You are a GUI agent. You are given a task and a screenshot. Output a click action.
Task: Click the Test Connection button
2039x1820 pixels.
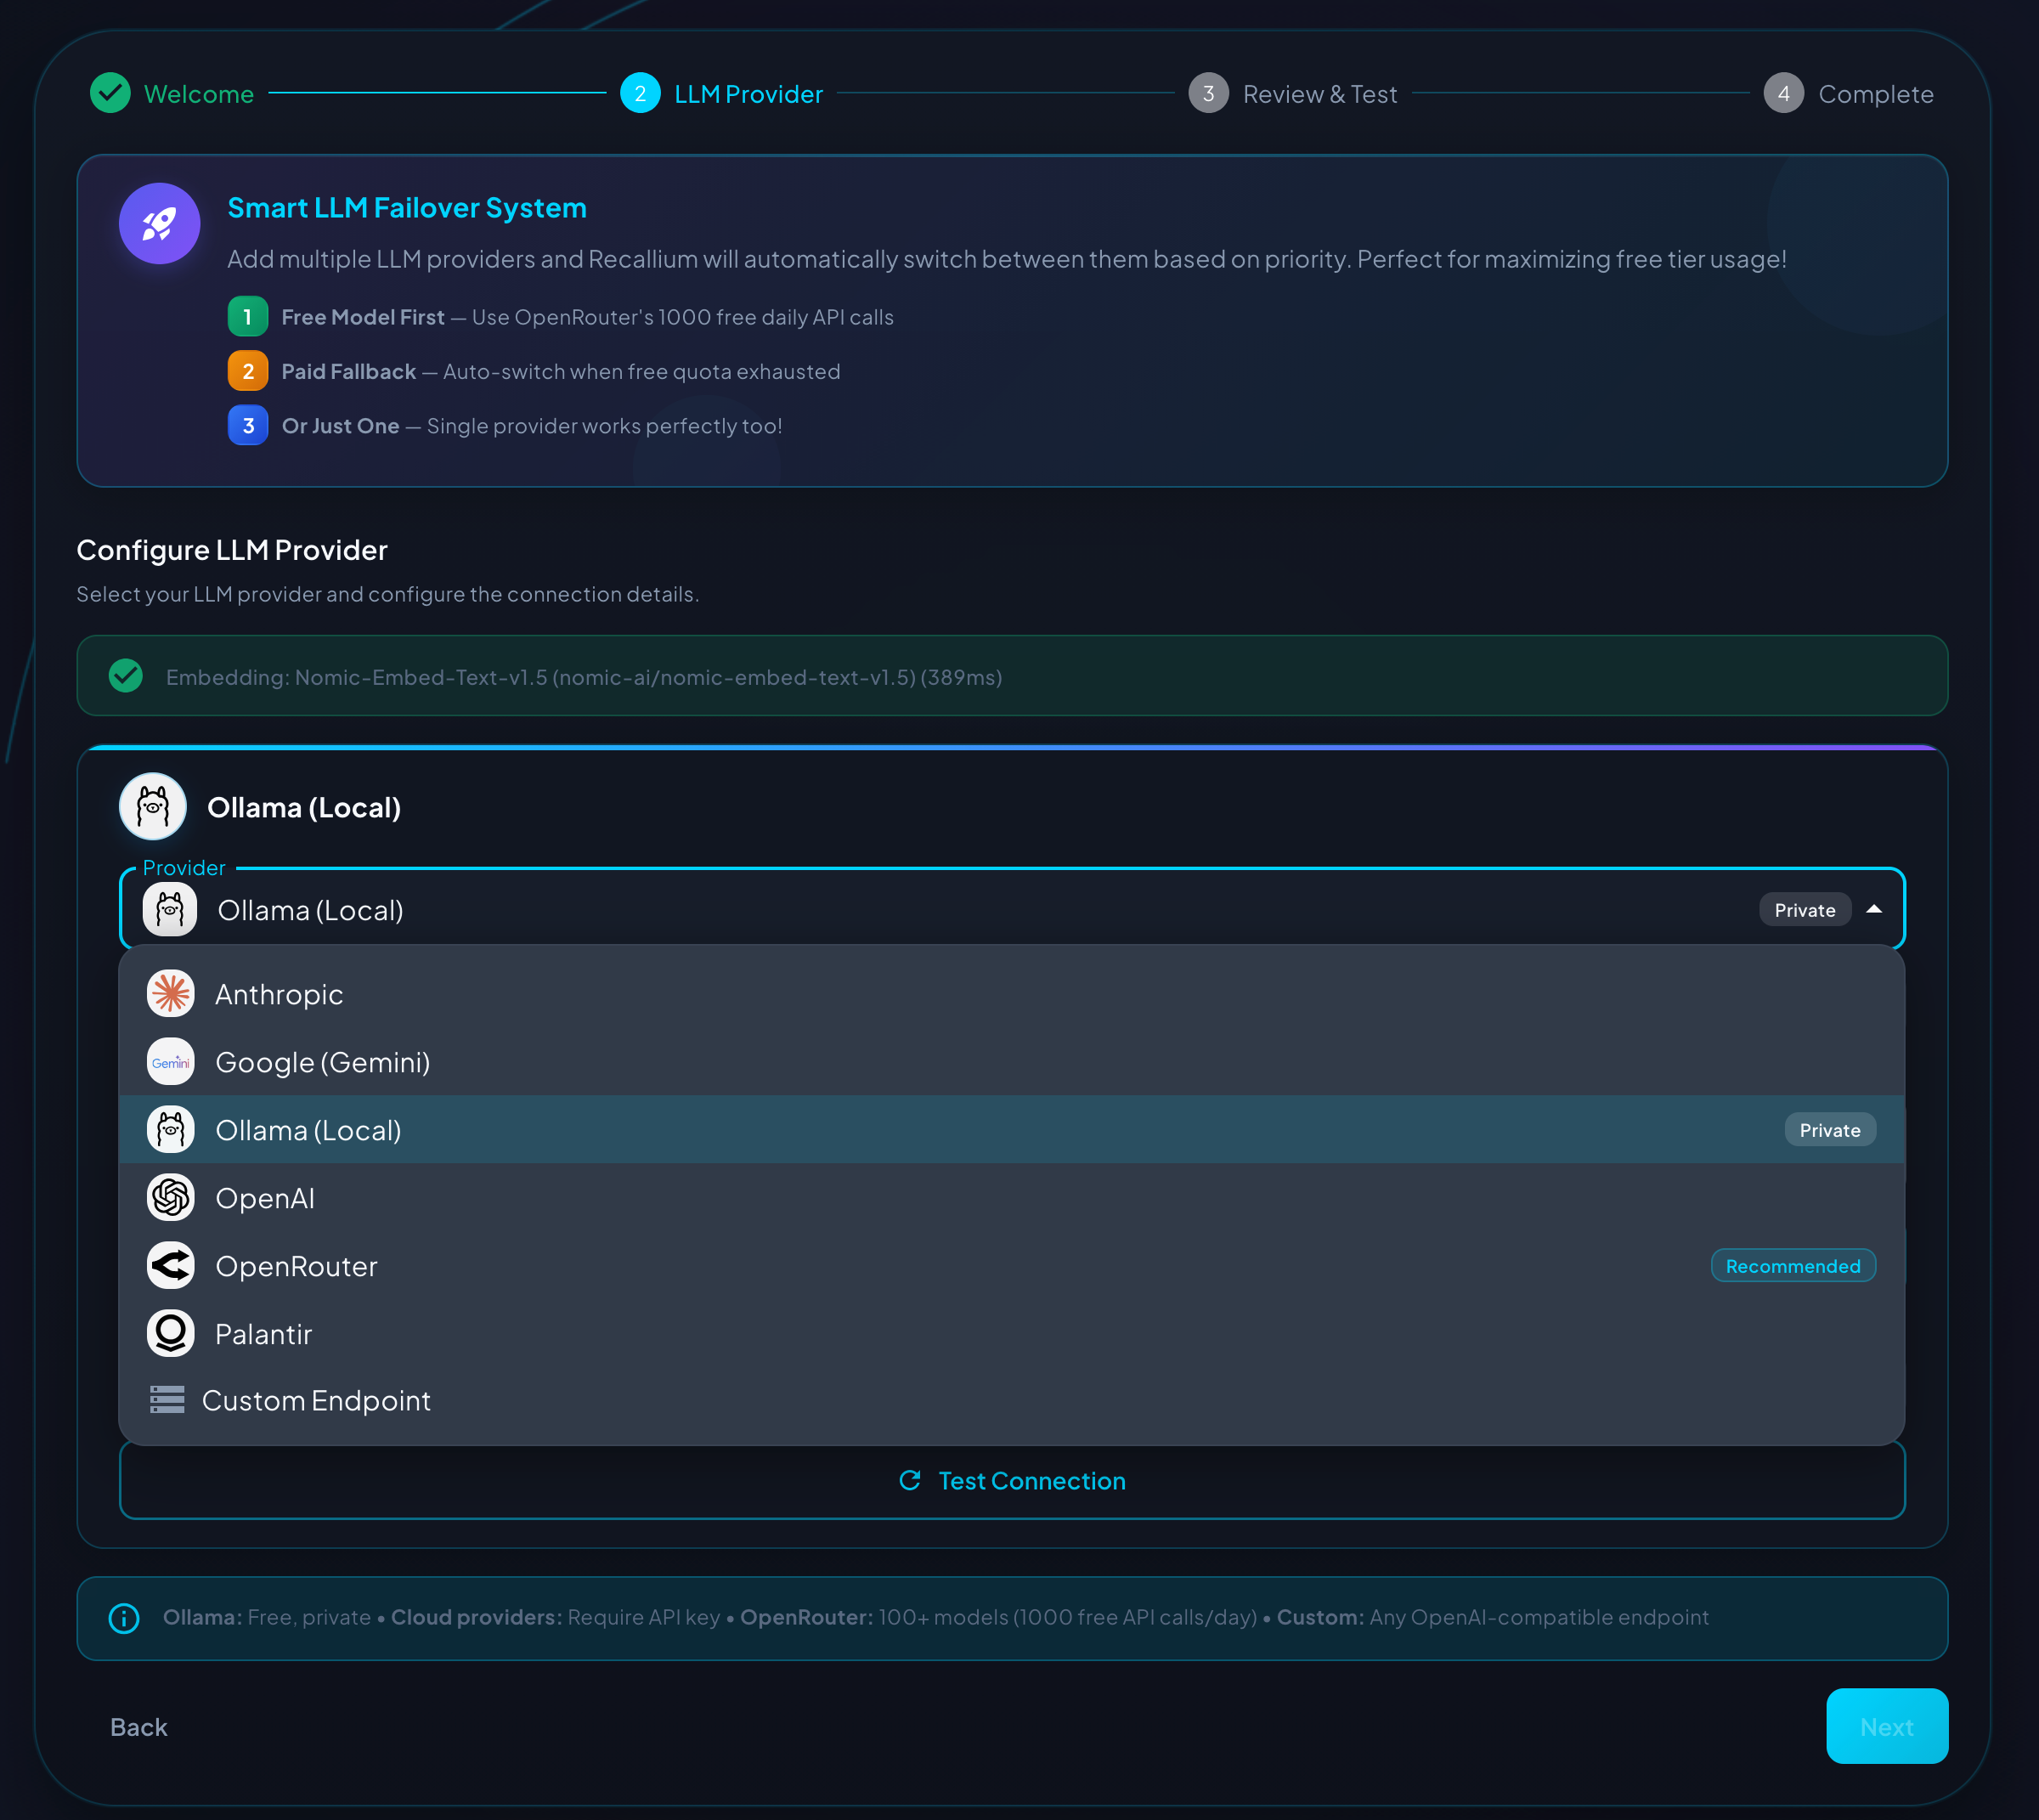point(1012,1480)
